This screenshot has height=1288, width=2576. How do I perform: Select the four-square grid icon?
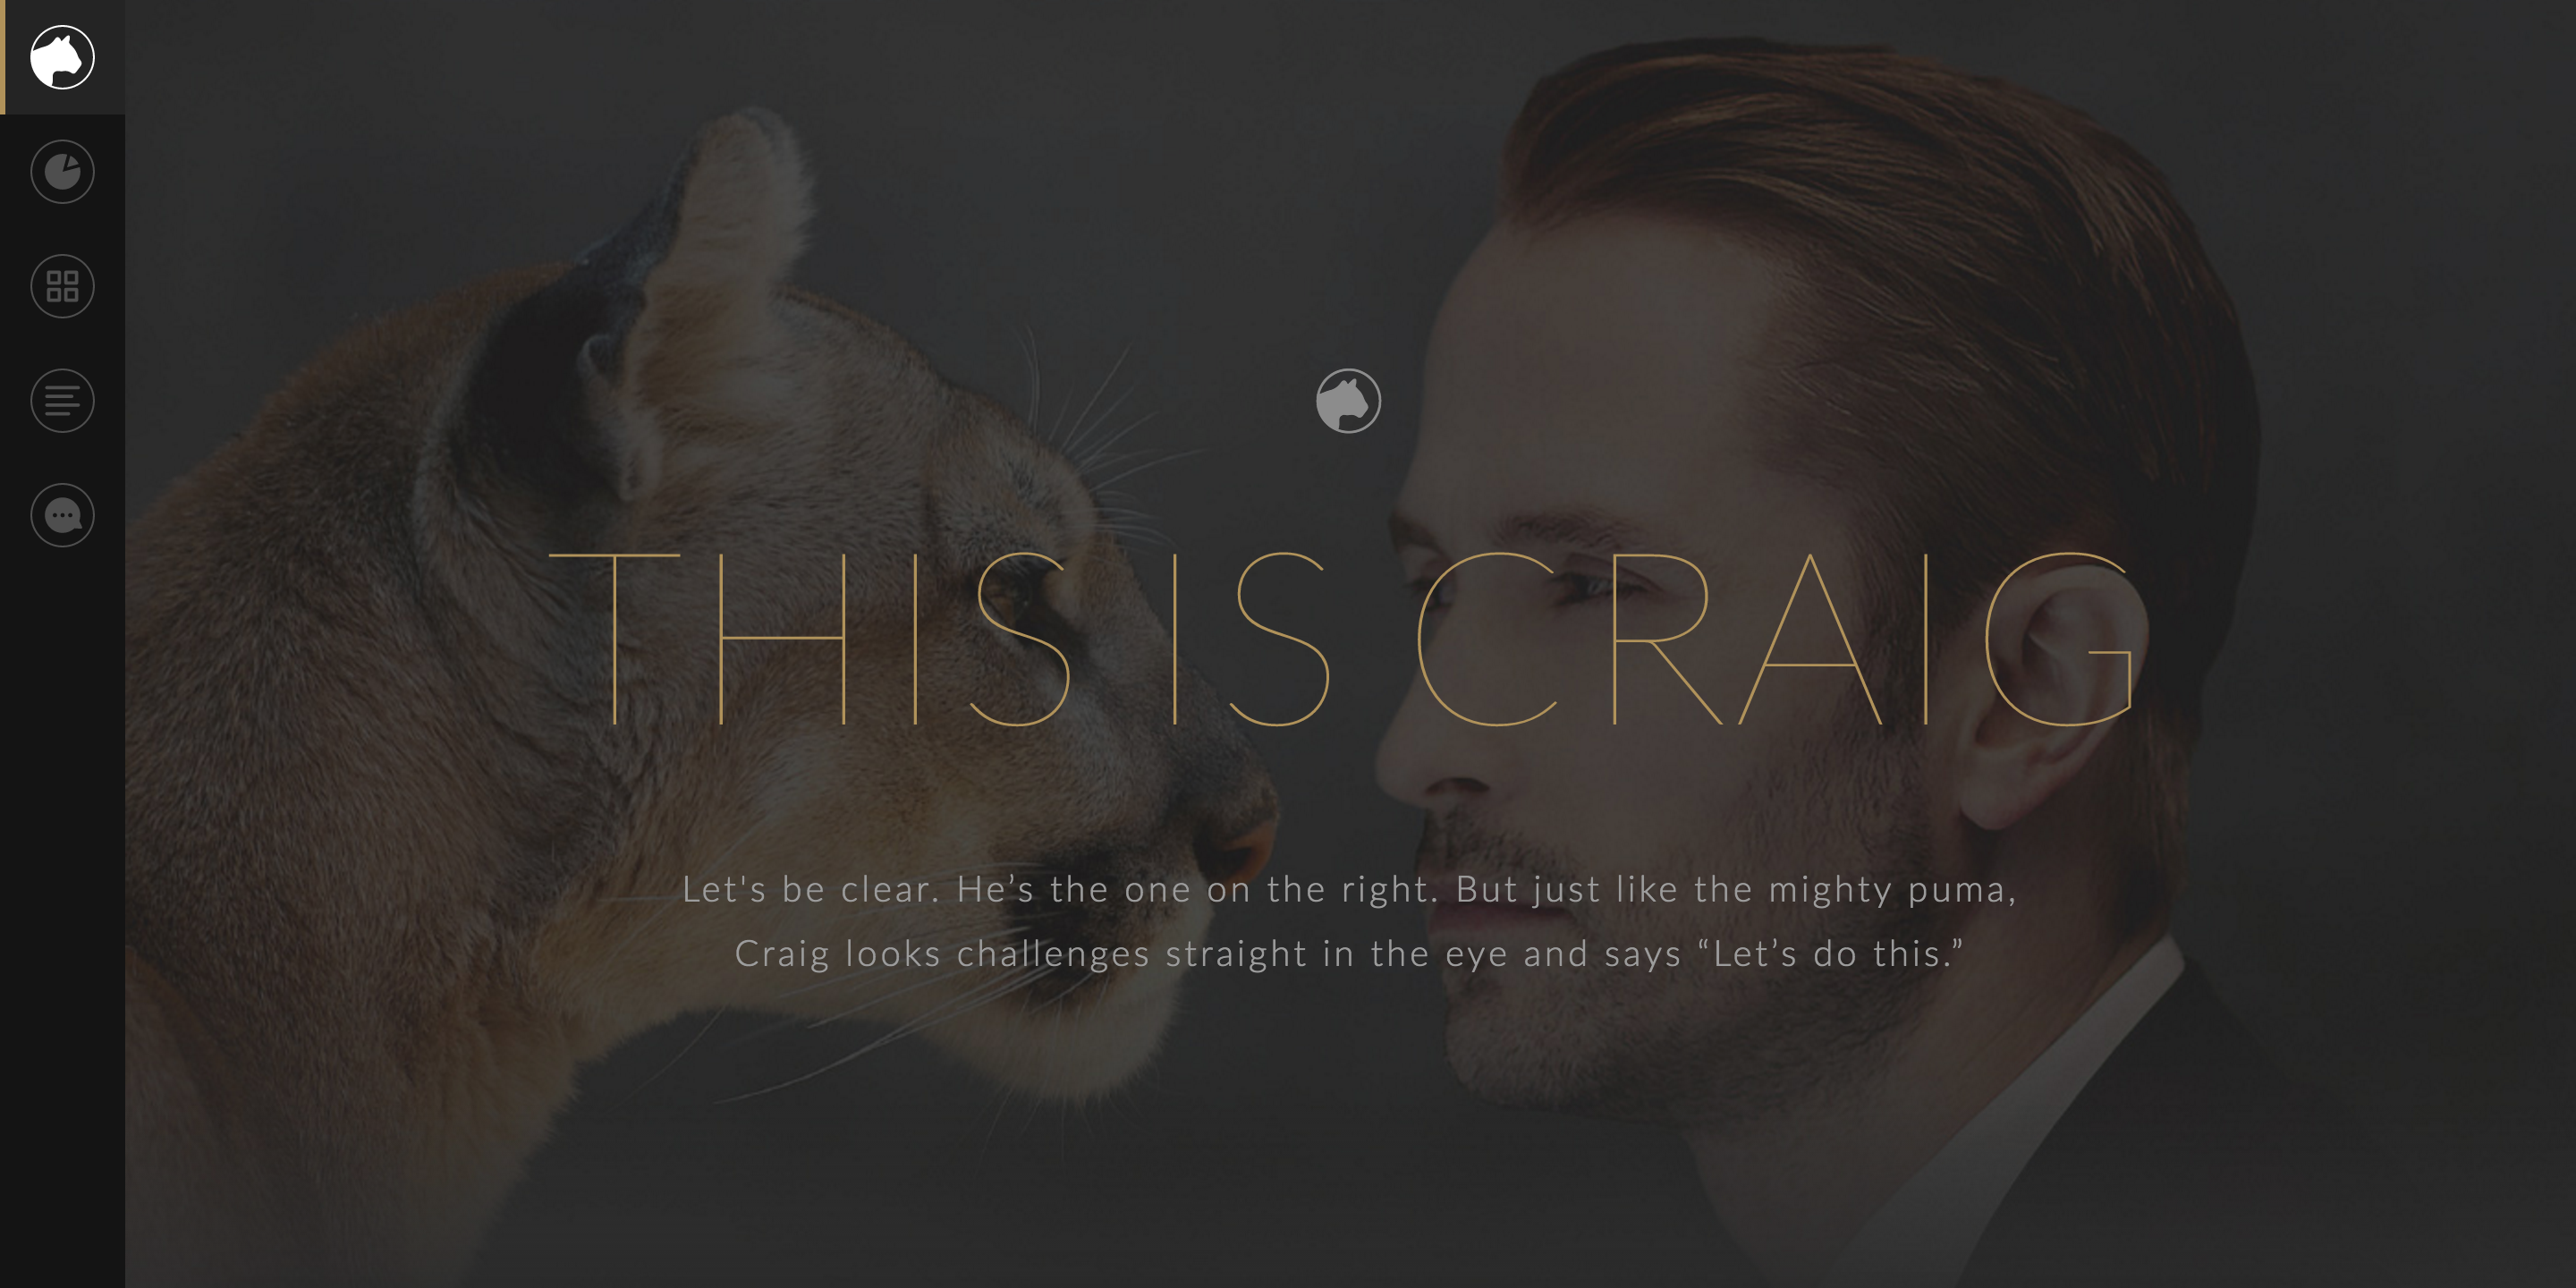pos(62,286)
